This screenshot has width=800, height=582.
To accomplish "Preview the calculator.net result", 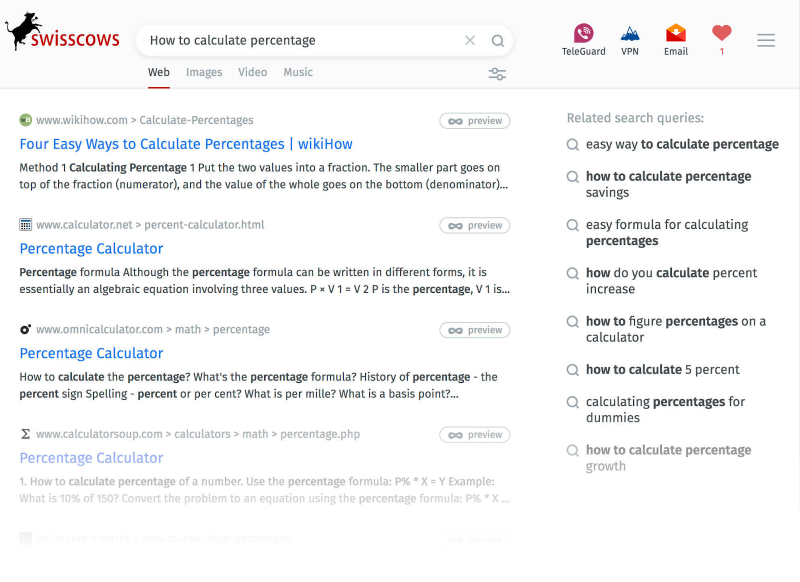I will [475, 226].
